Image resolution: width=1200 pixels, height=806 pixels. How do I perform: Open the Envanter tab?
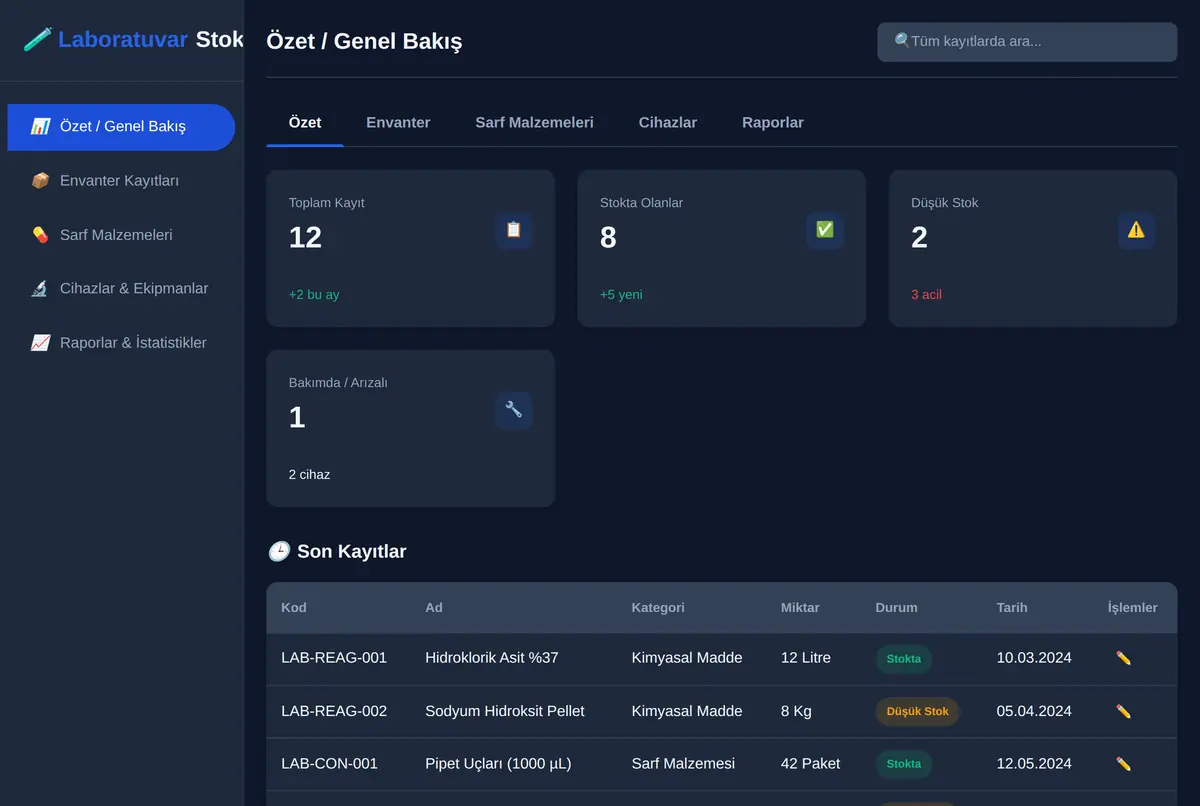coord(398,123)
